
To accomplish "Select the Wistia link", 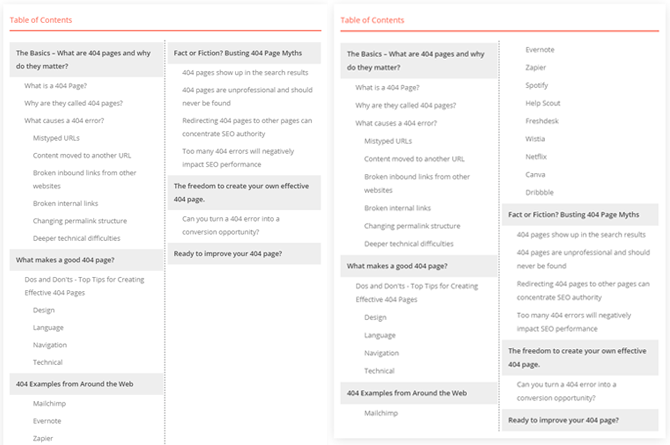I will pos(537,139).
